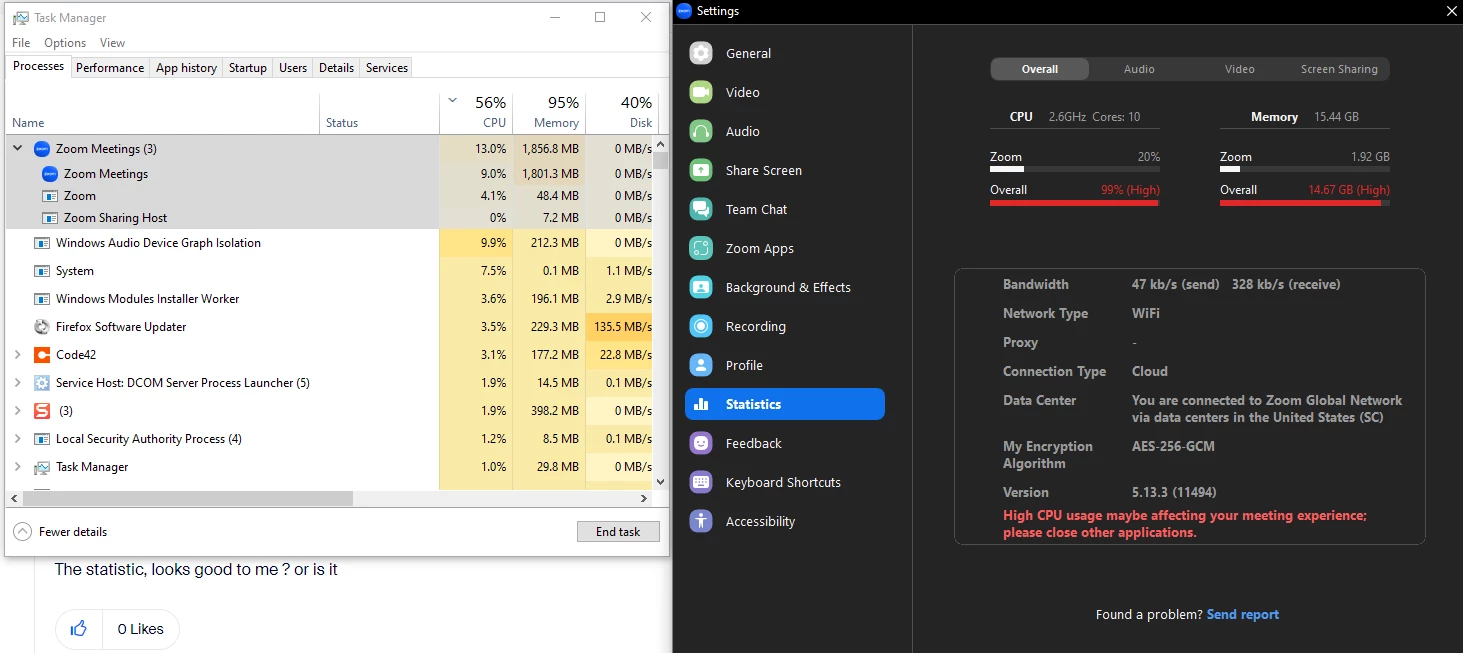
Task: Click the Fewer details arrow icon
Action: [22, 531]
